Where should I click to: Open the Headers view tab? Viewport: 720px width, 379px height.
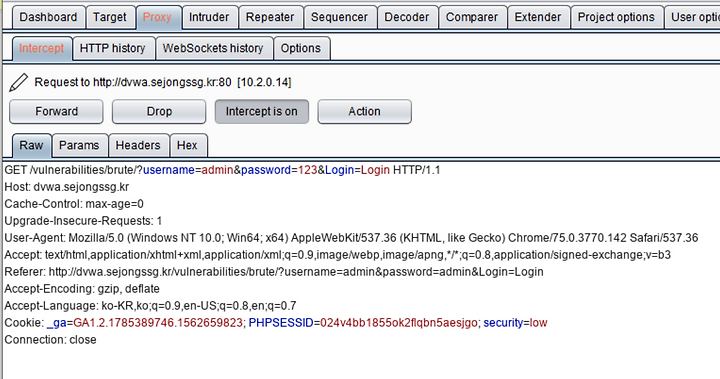tap(138, 146)
